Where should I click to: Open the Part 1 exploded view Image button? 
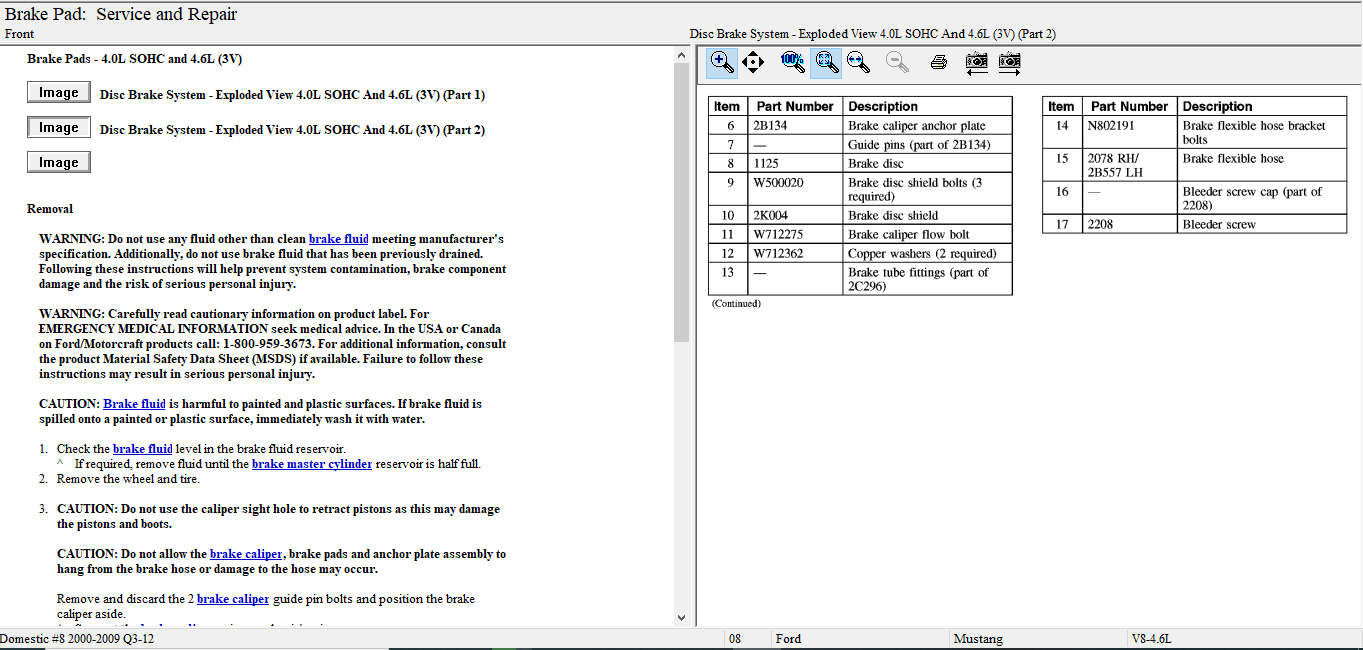pos(58,93)
